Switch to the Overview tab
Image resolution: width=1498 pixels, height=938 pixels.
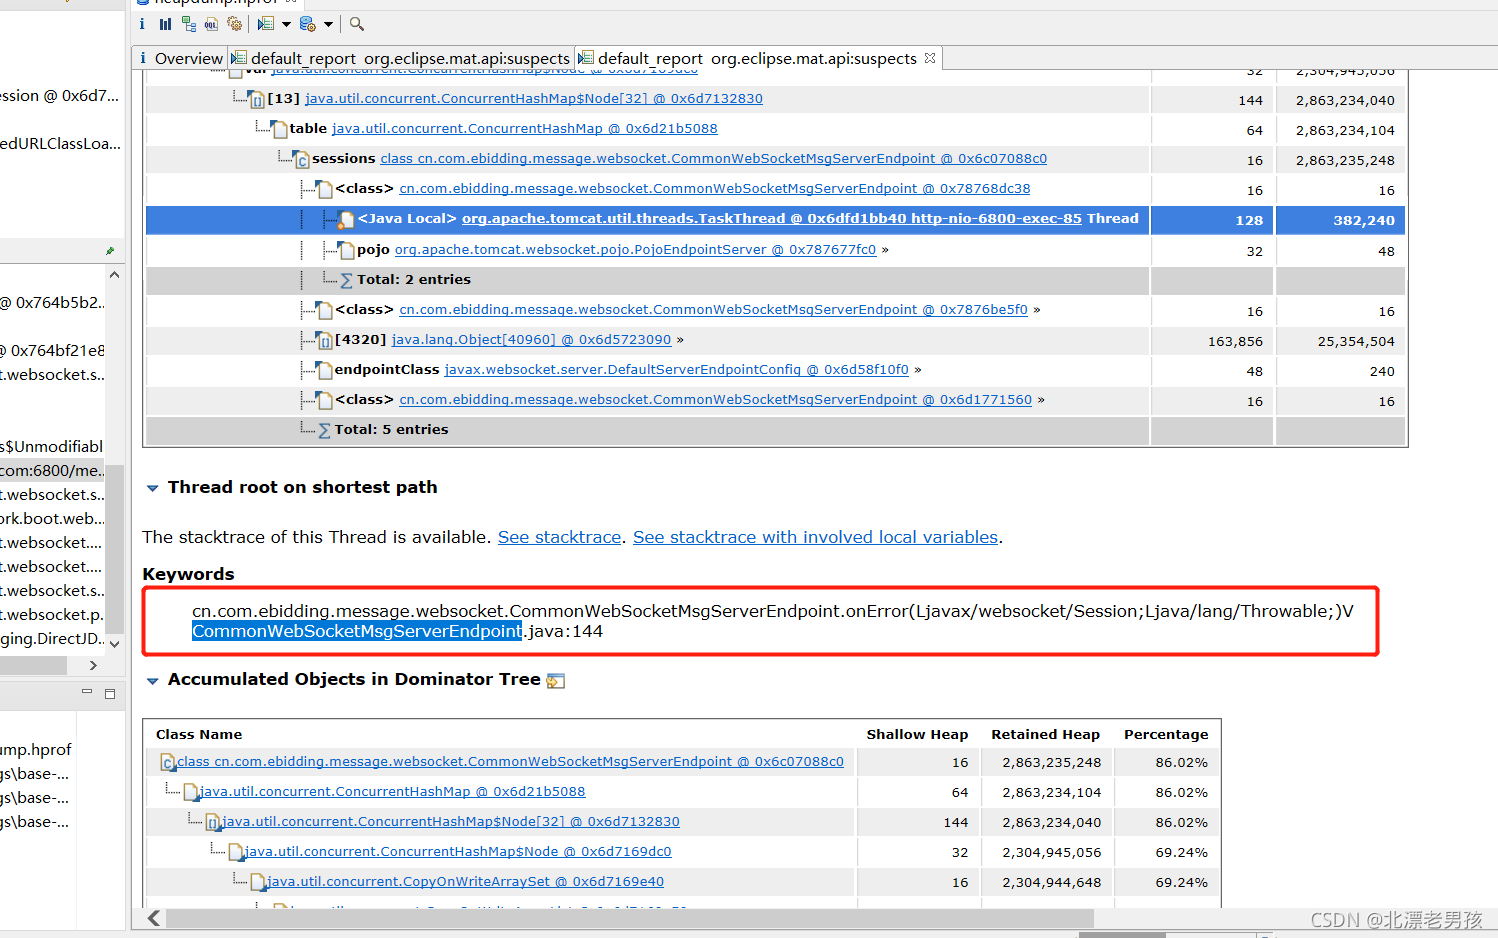click(180, 58)
